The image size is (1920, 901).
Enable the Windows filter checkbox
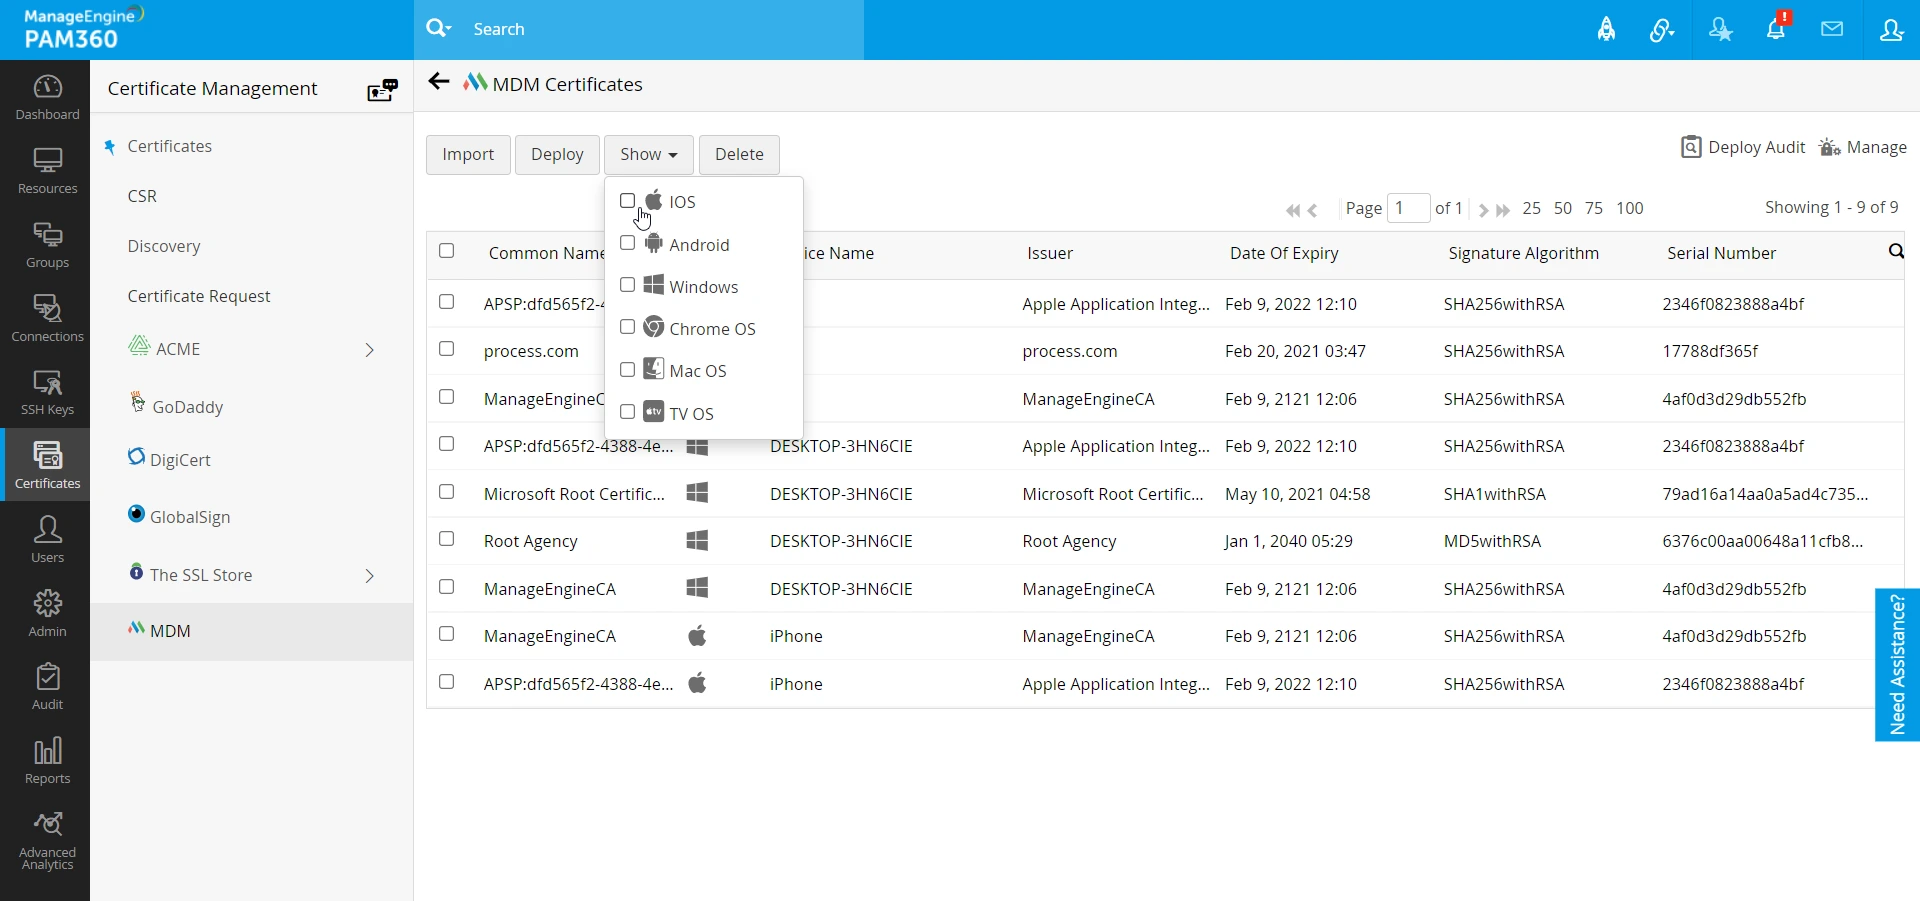627,286
